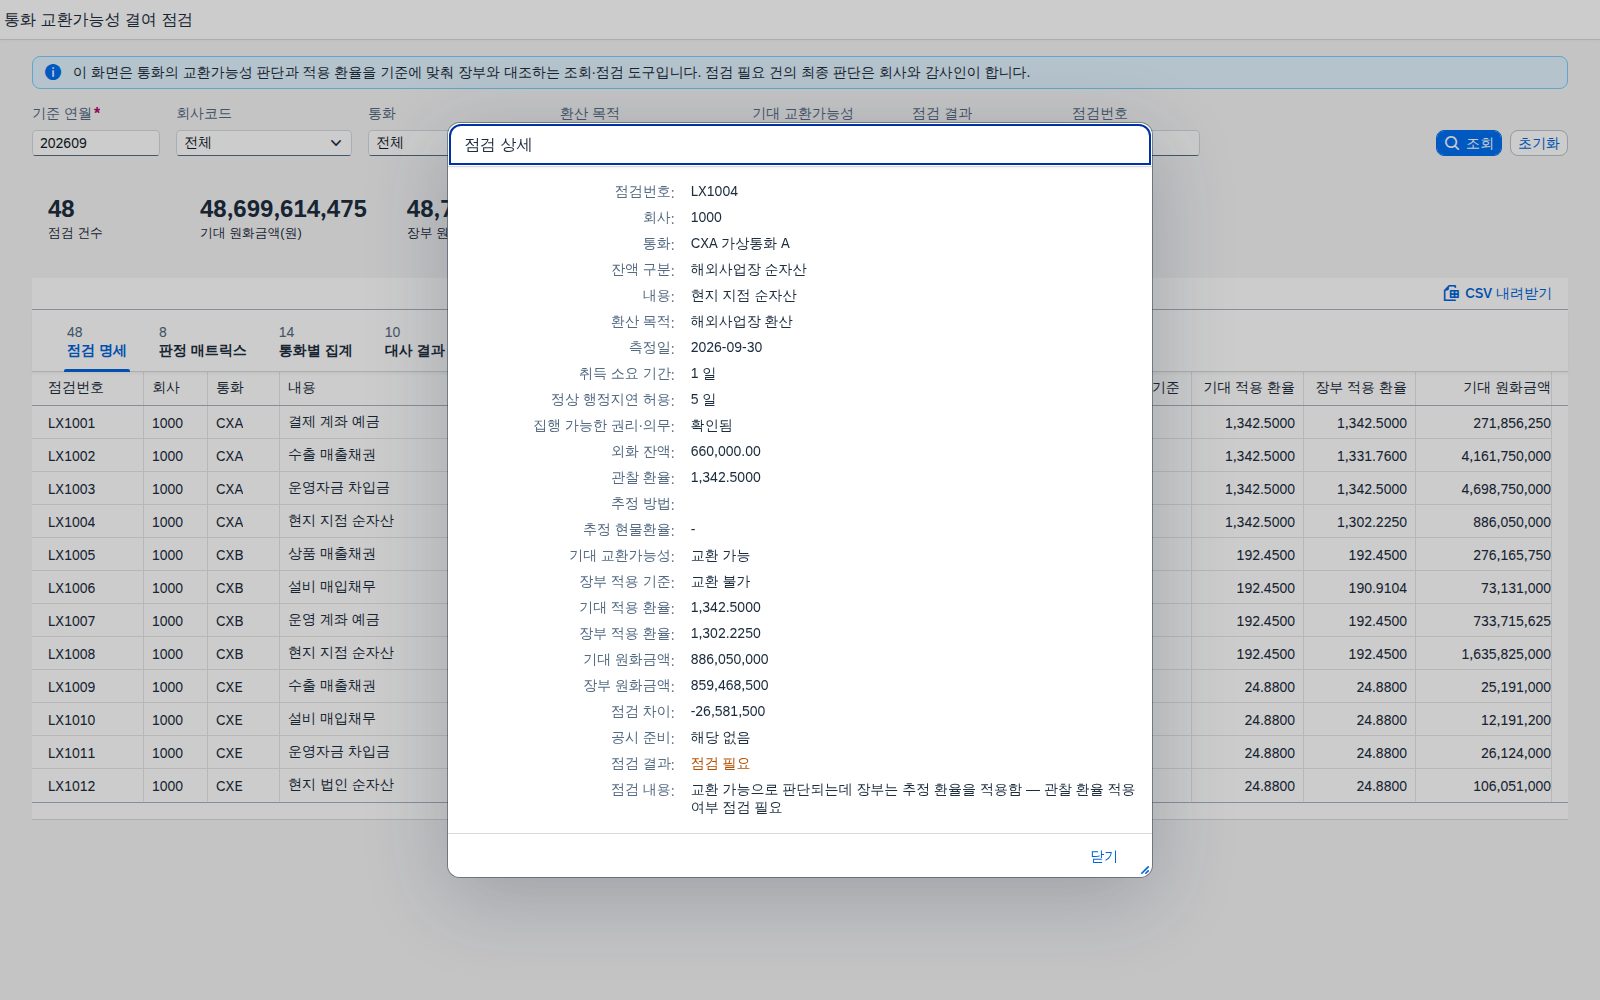1600x1000 pixels.
Task: Click the CSV export icon
Action: 1451,293
